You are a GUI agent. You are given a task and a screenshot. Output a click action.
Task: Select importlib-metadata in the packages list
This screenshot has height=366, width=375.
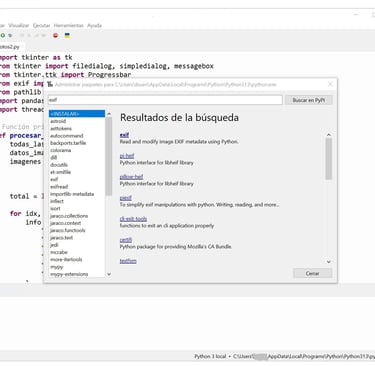point(72,194)
